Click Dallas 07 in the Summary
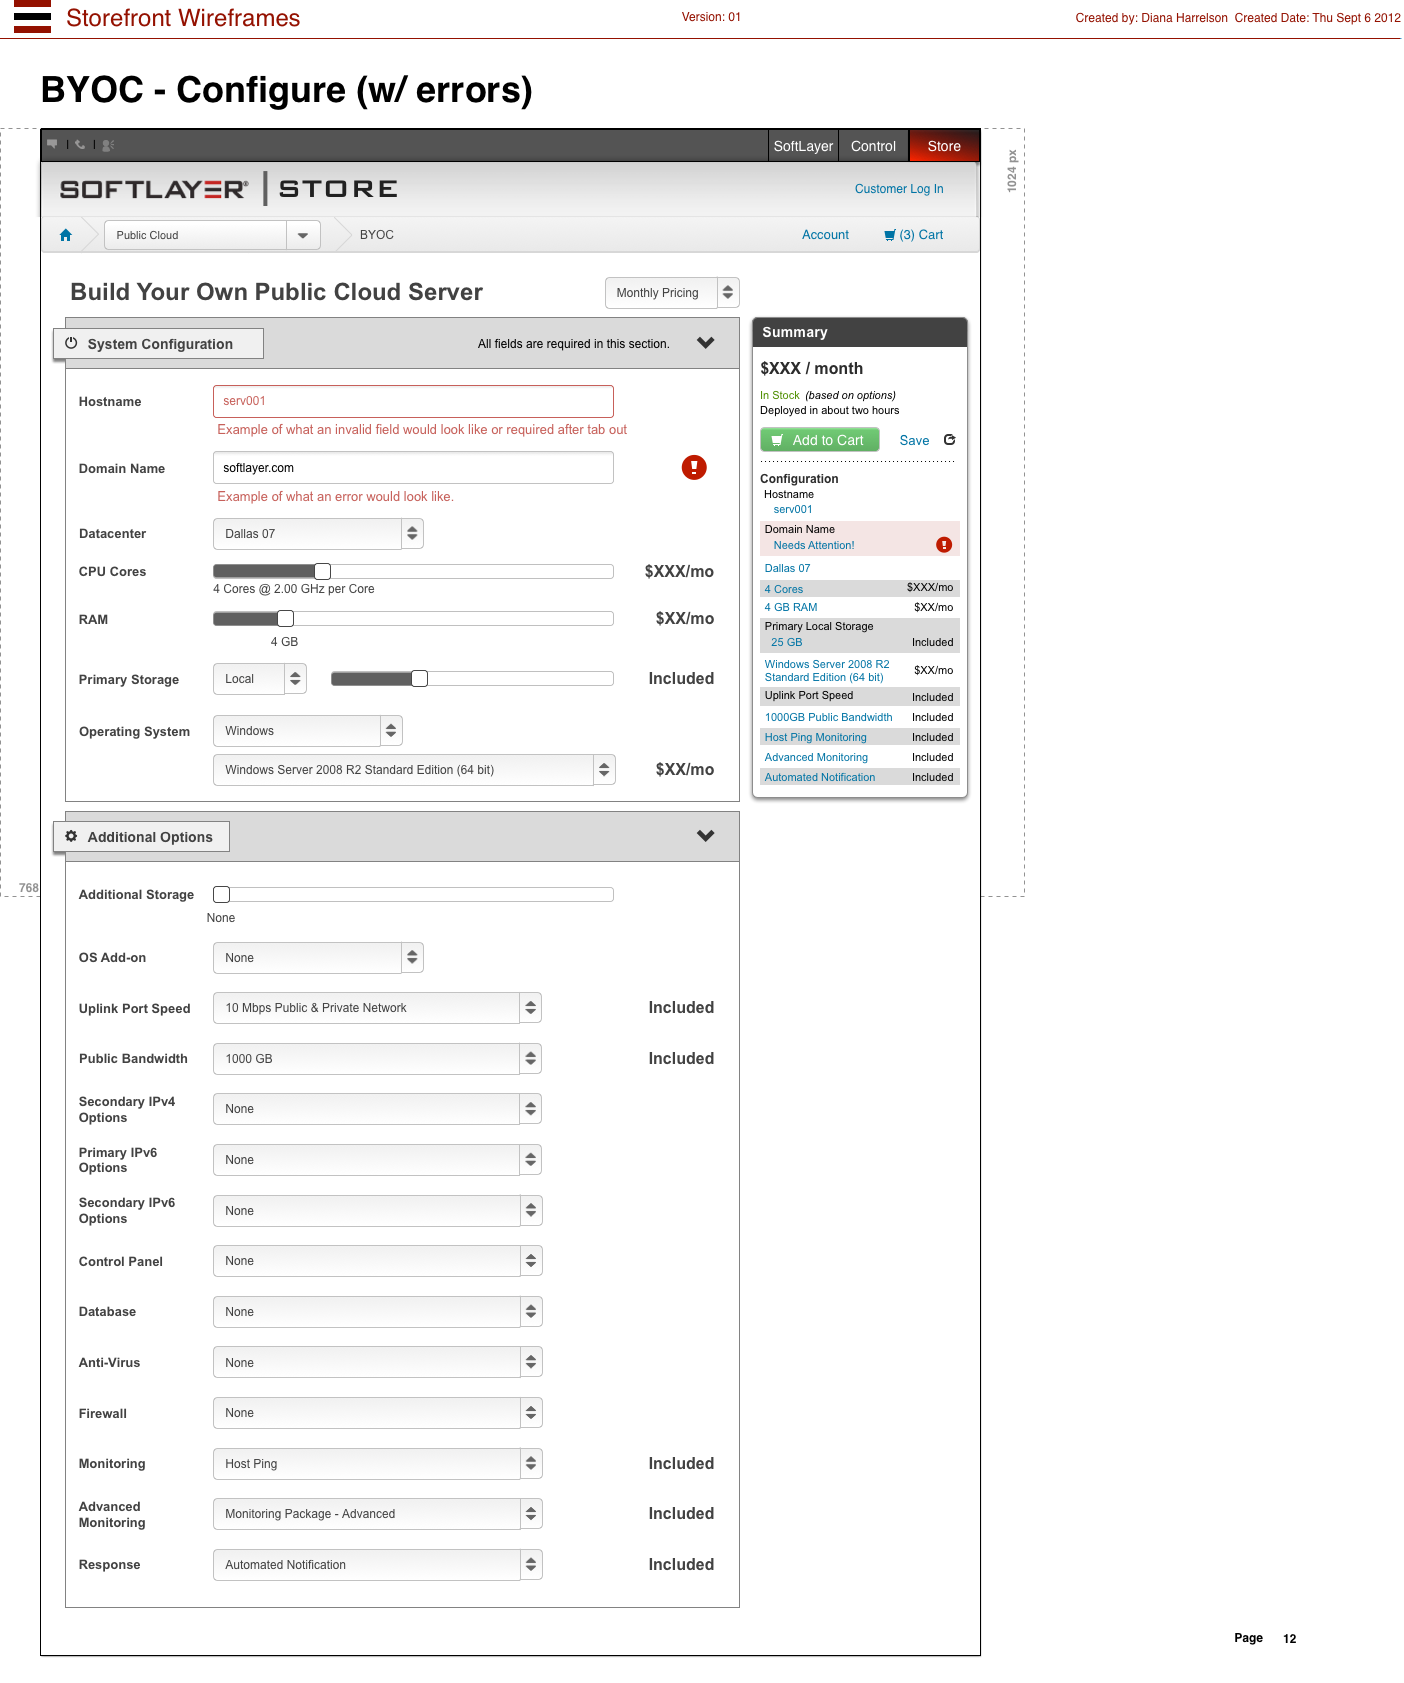Image resolution: width=1404 pixels, height=1683 pixels. point(787,569)
